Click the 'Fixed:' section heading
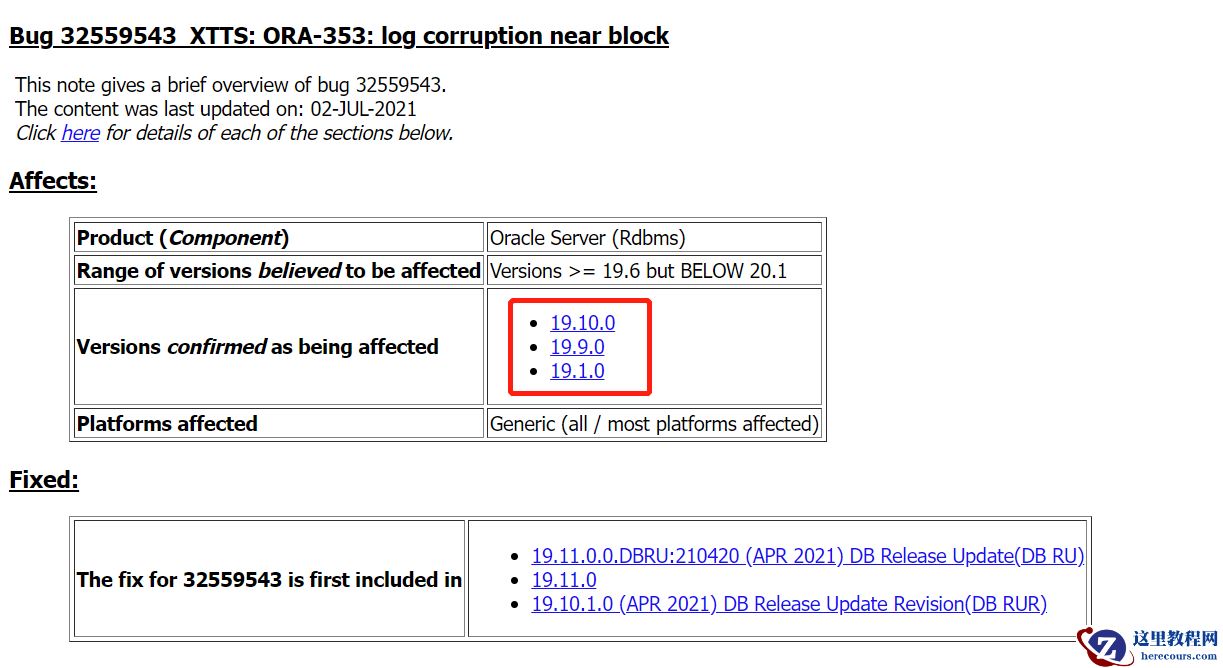The image size is (1223, 668). tap(44, 480)
